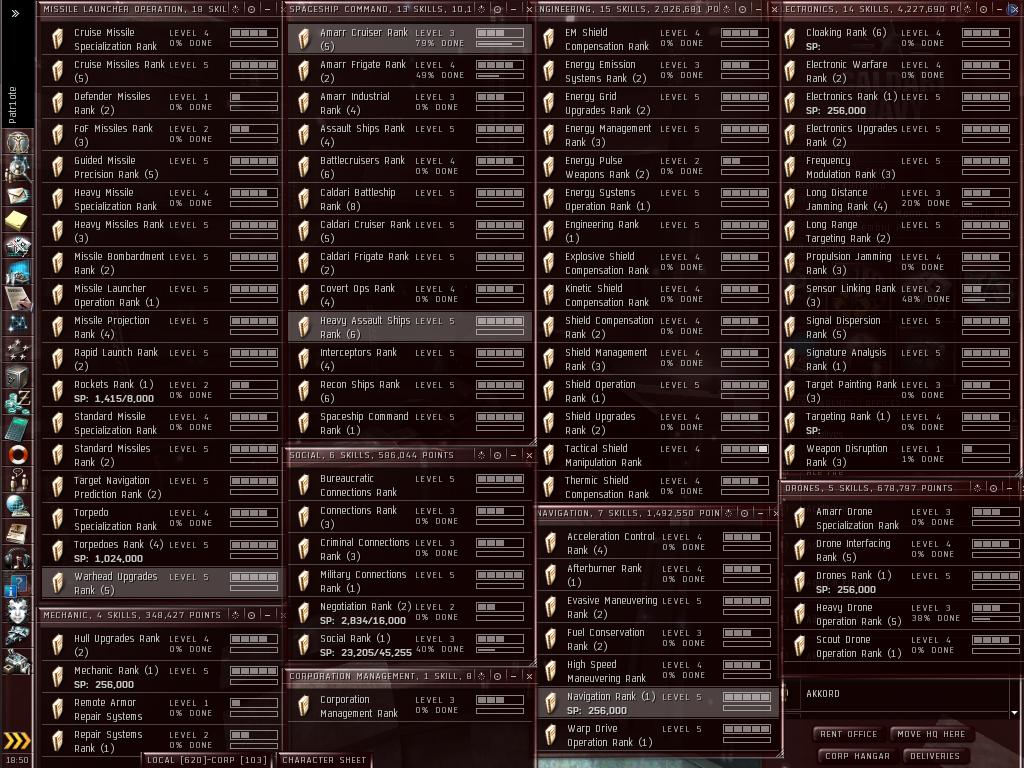
Task: Select Long Distance Jamming skill row
Action: (901, 199)
